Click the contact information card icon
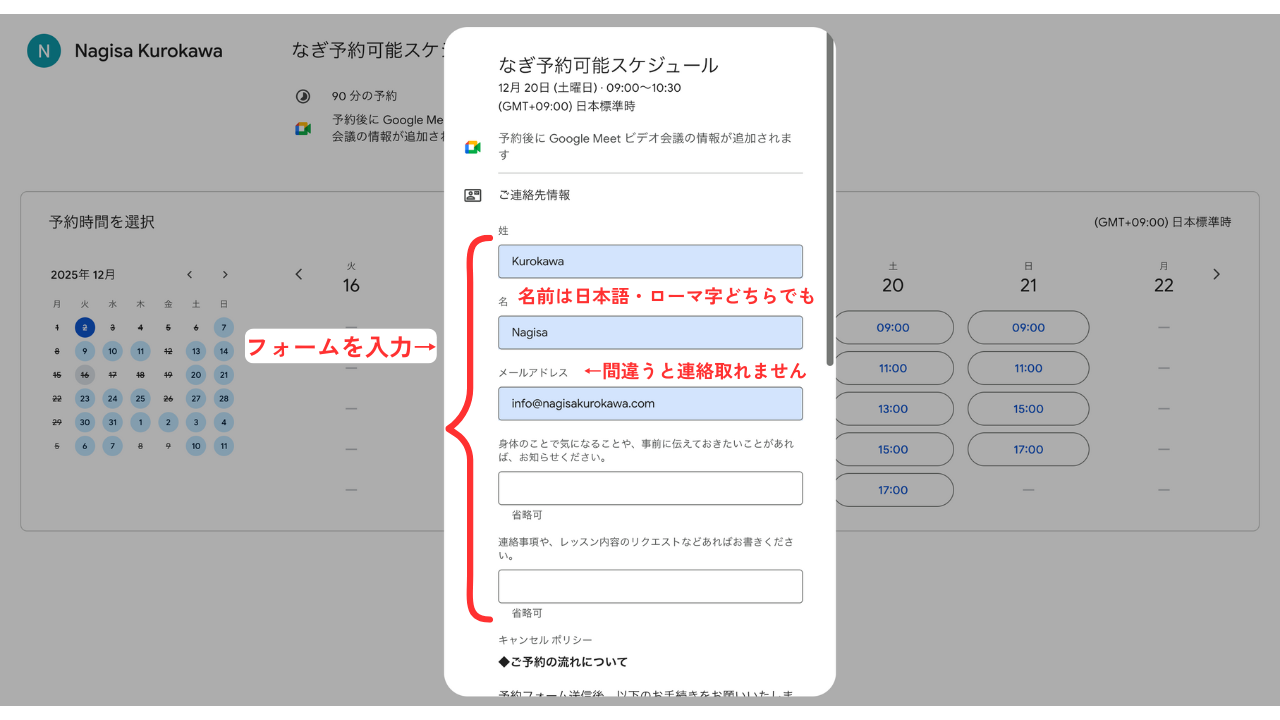 (473, 195)
